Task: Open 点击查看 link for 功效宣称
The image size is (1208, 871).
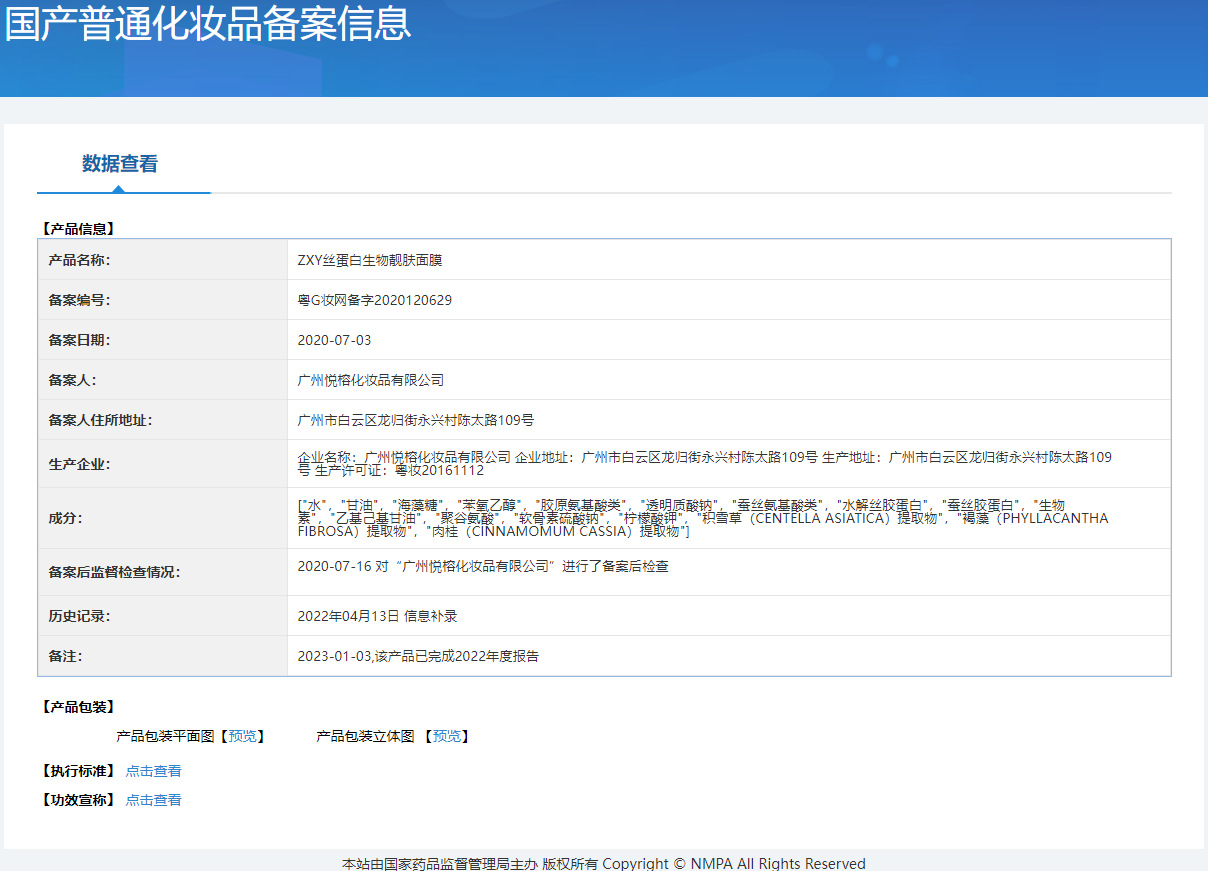Action: tap(153, 800)
